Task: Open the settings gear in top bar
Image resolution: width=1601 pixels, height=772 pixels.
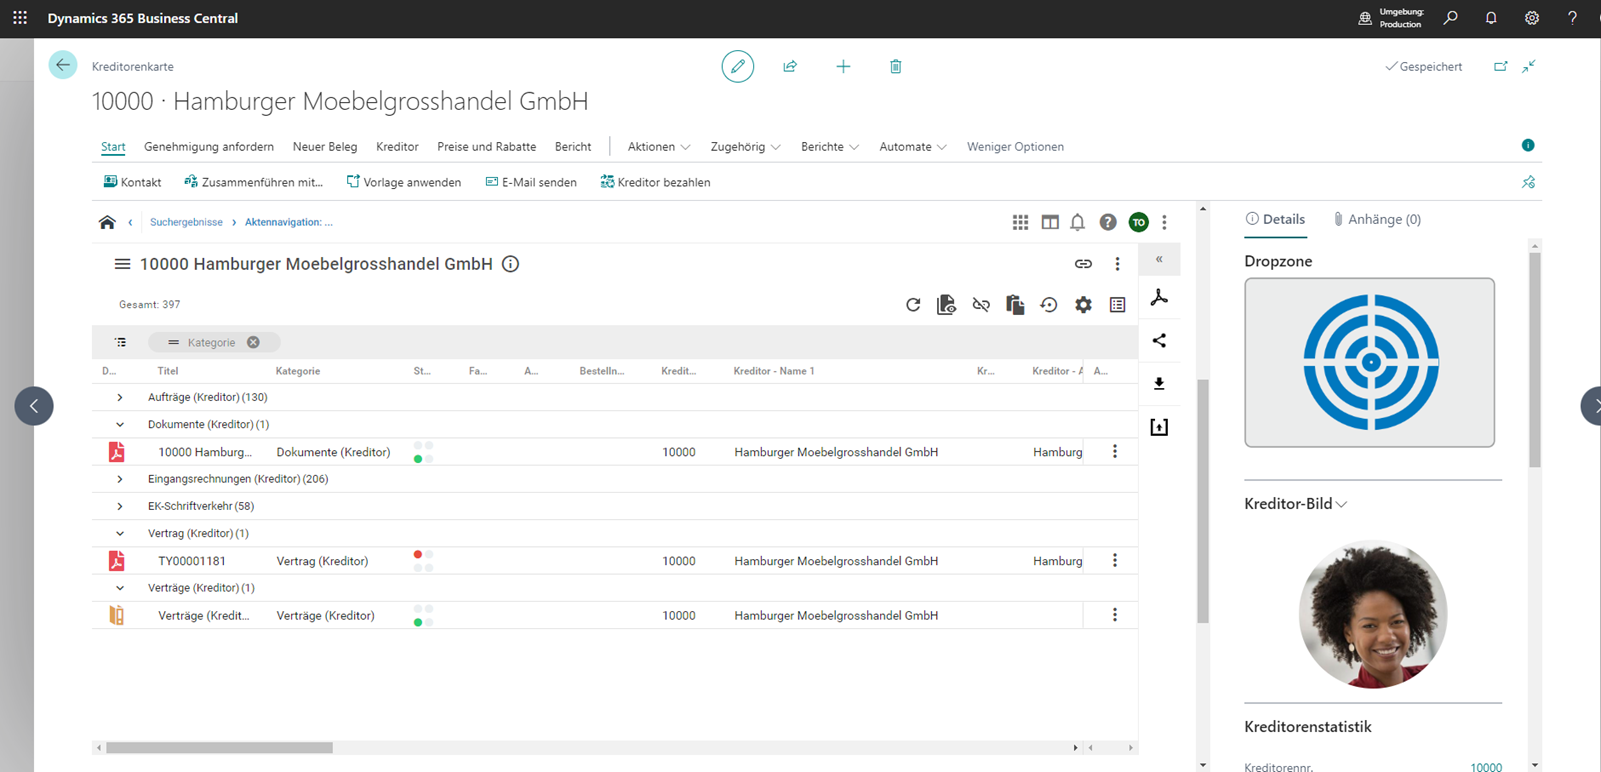Action: [x=1532, y=18]
